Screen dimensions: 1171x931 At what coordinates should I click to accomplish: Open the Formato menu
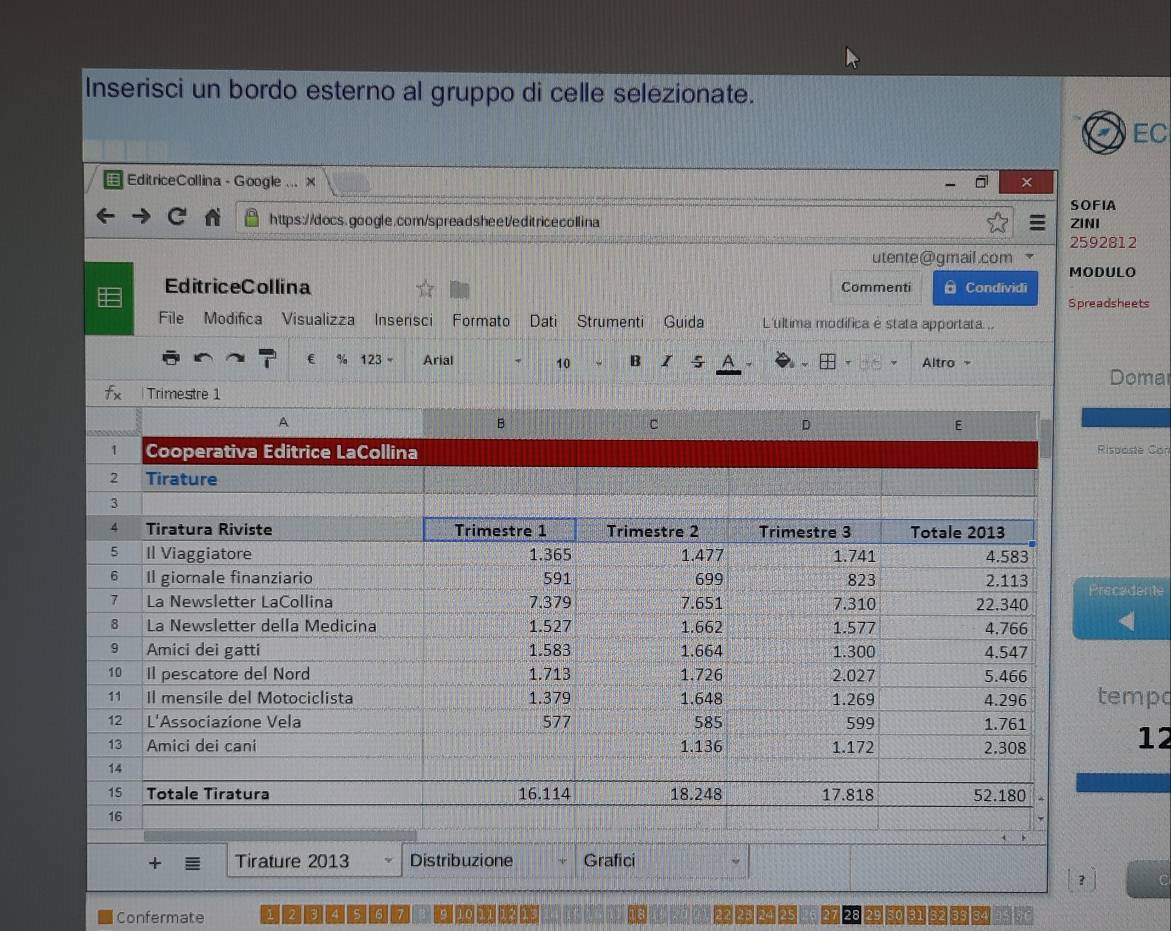[480, 321]
